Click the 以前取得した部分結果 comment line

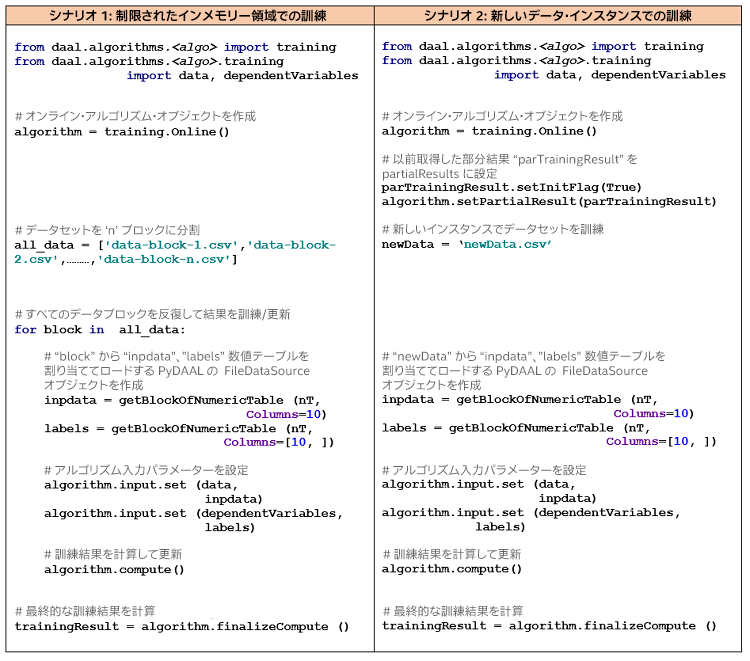tap(509, 159)
